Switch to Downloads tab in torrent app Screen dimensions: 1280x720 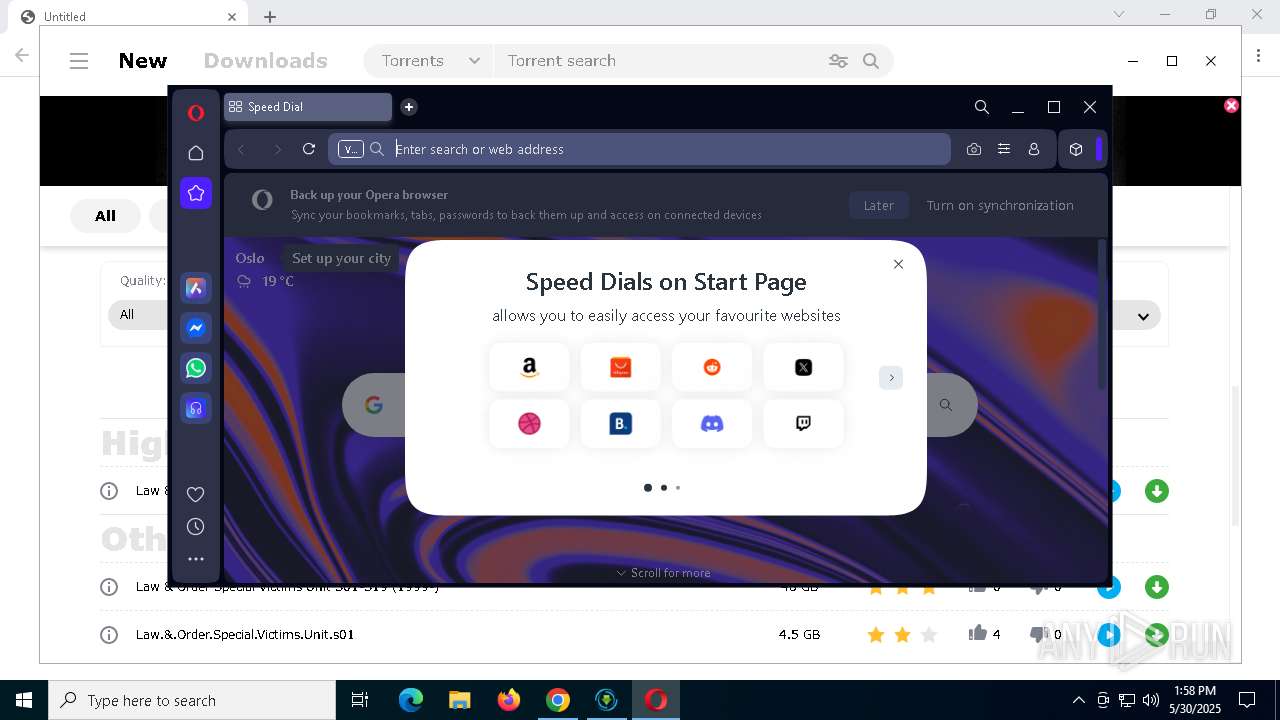266,61
